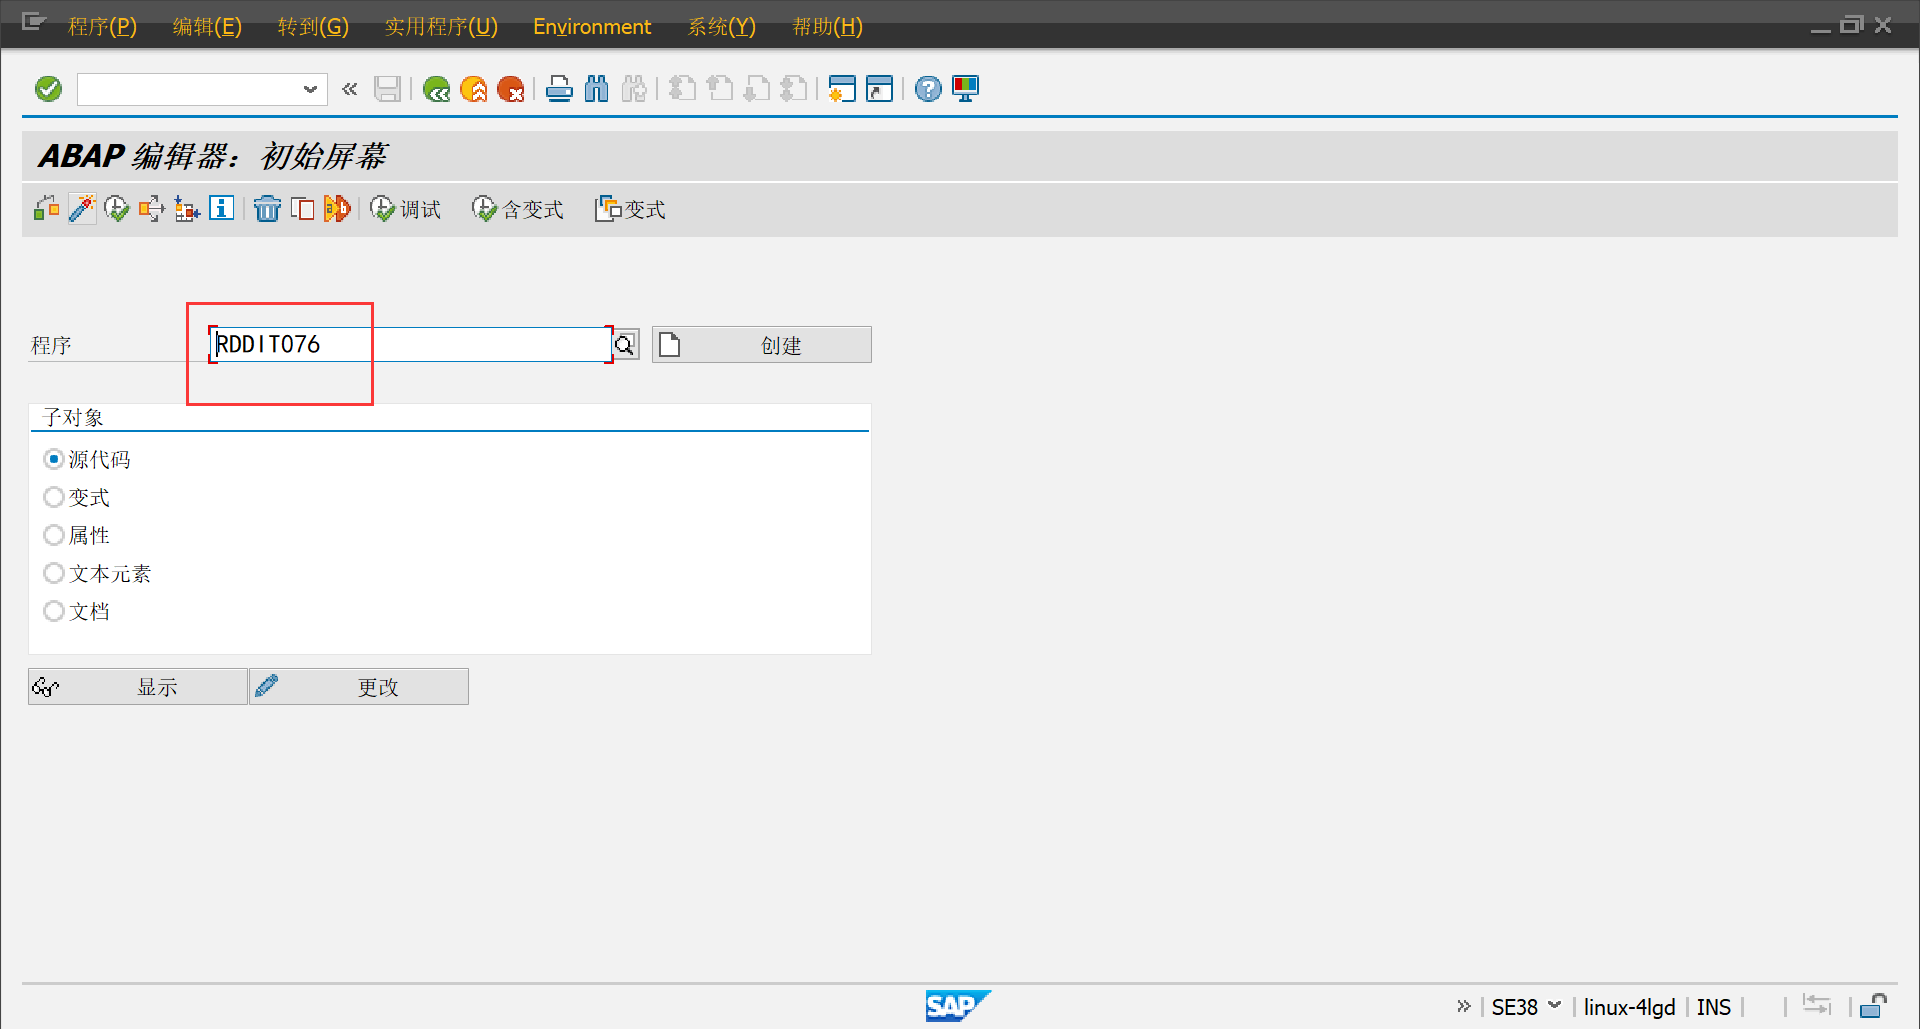
Task: Click the Find Next binoculars icon
Action: (633, 89)
